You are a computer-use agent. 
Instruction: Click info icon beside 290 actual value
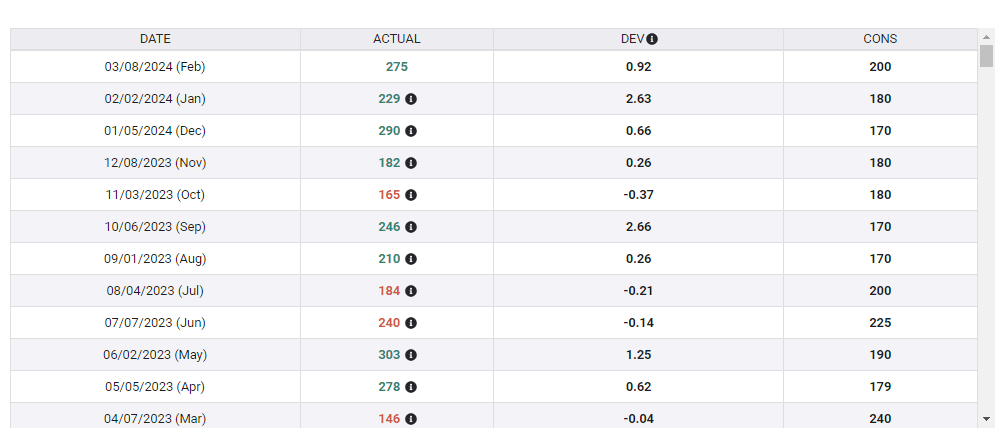[411, 131]
